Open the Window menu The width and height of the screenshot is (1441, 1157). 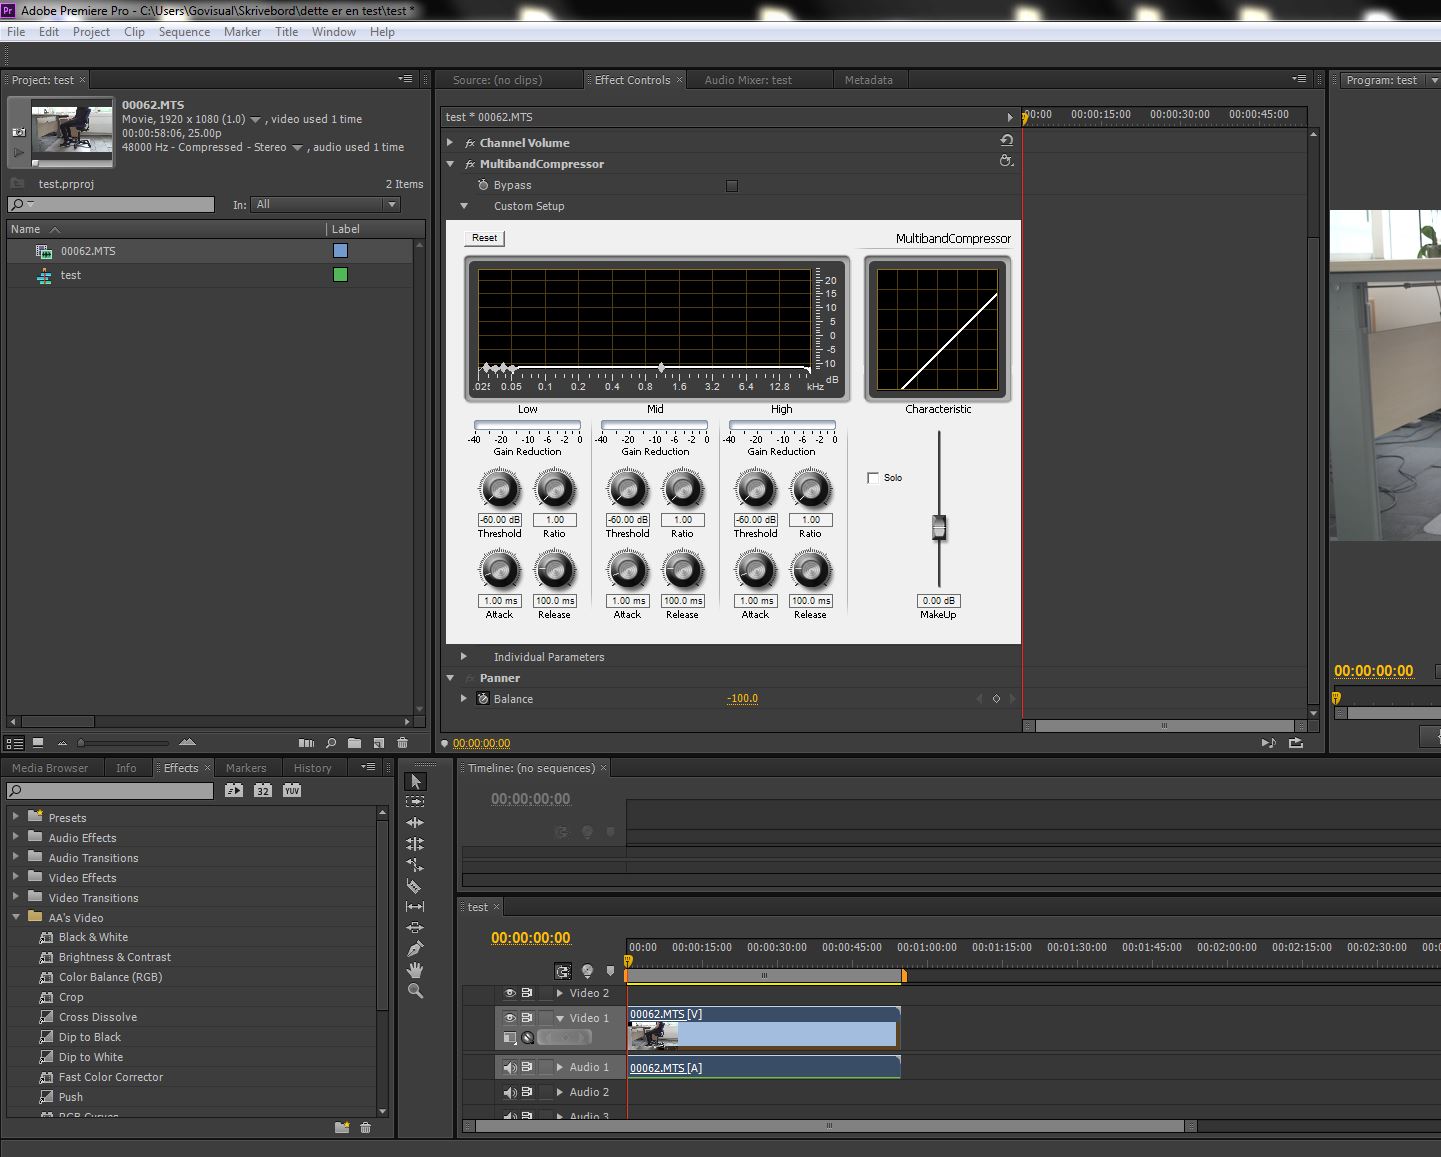334,32
